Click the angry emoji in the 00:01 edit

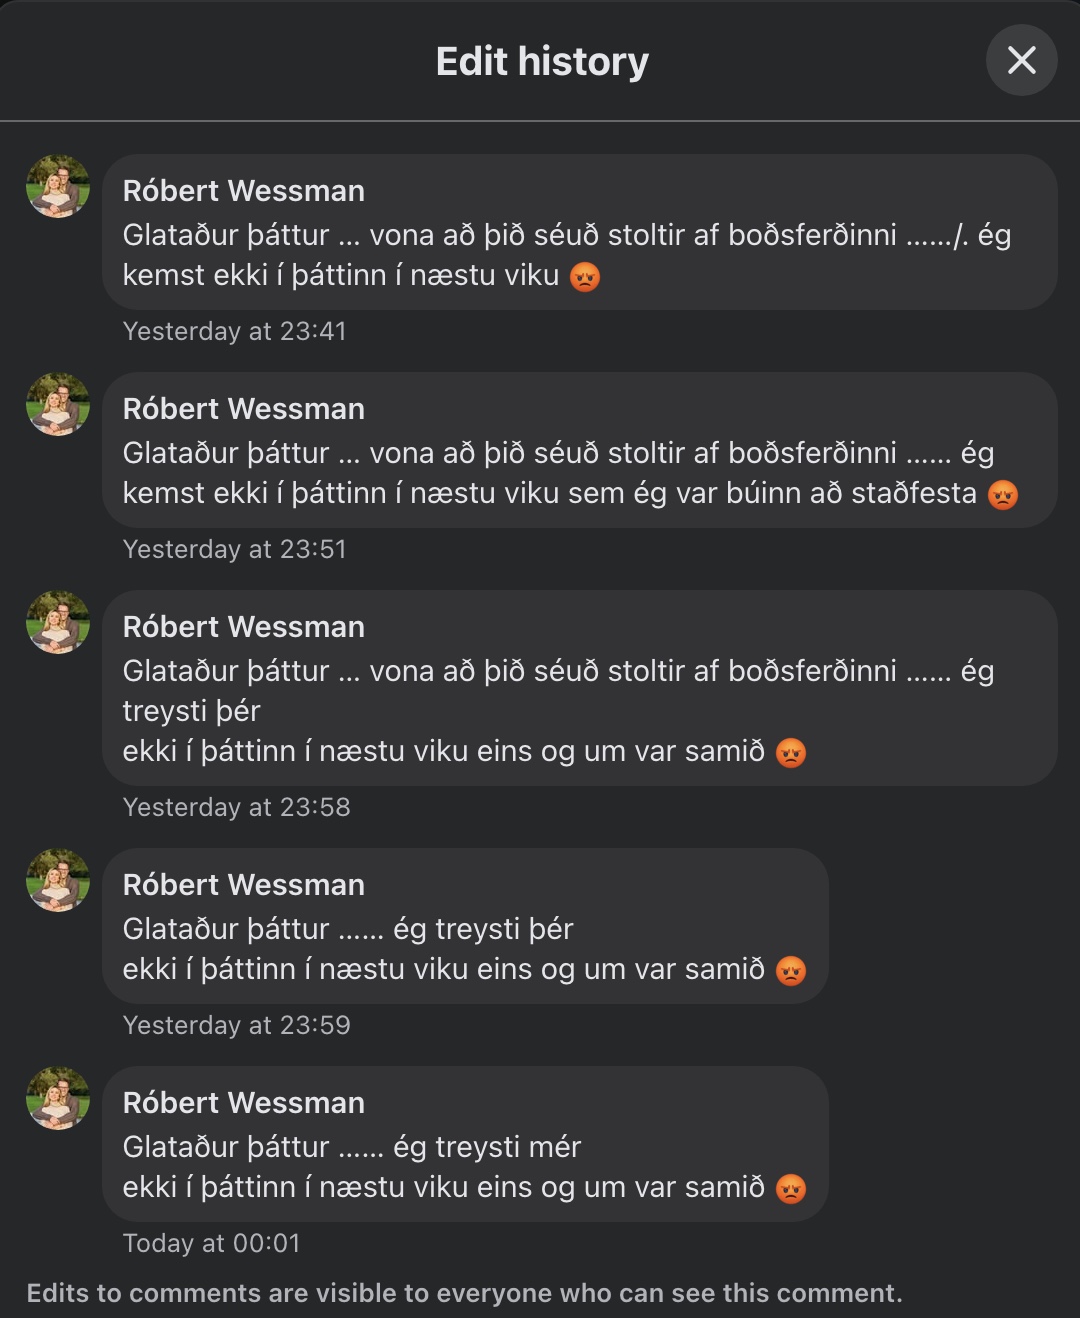point(791,1188)
